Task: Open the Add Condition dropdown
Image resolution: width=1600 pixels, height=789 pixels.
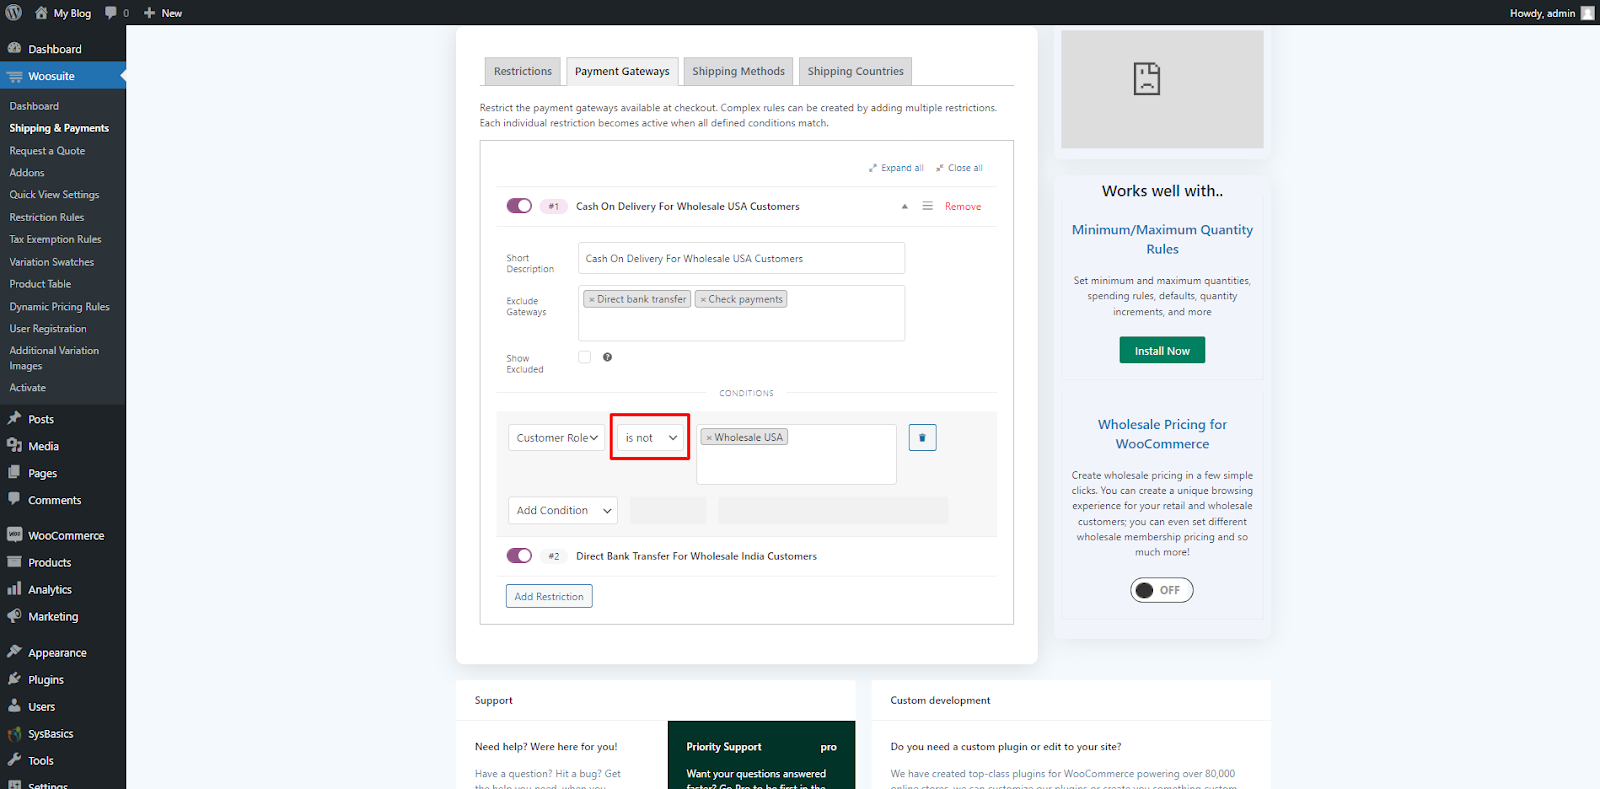Action: click(x=563, y=510)
